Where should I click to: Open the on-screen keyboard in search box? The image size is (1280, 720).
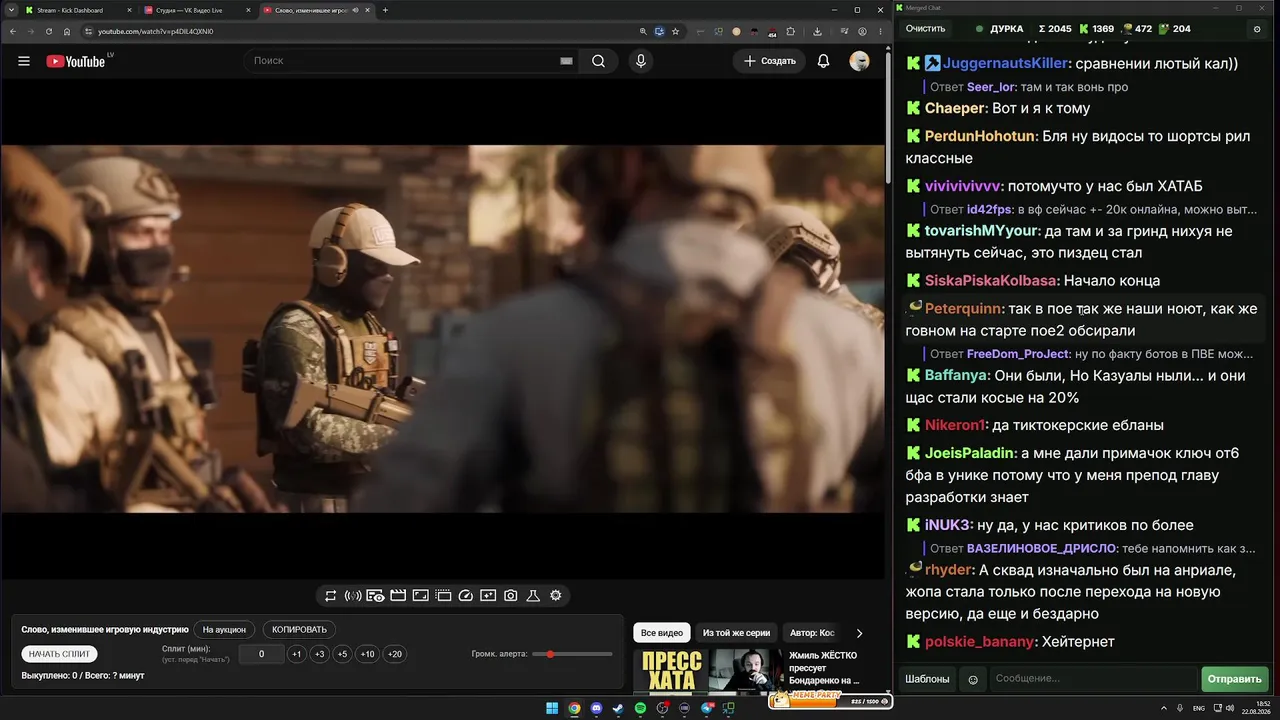[566, 61]
